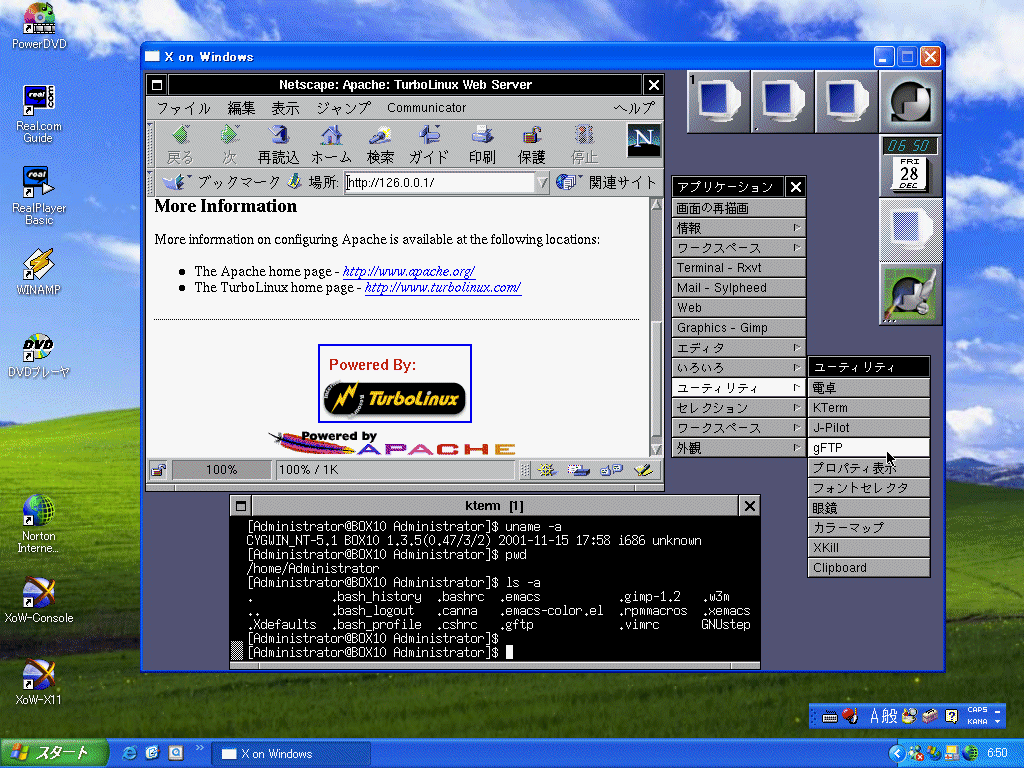Click Internet Explorer icon in quick launch

tap(129, 753)
